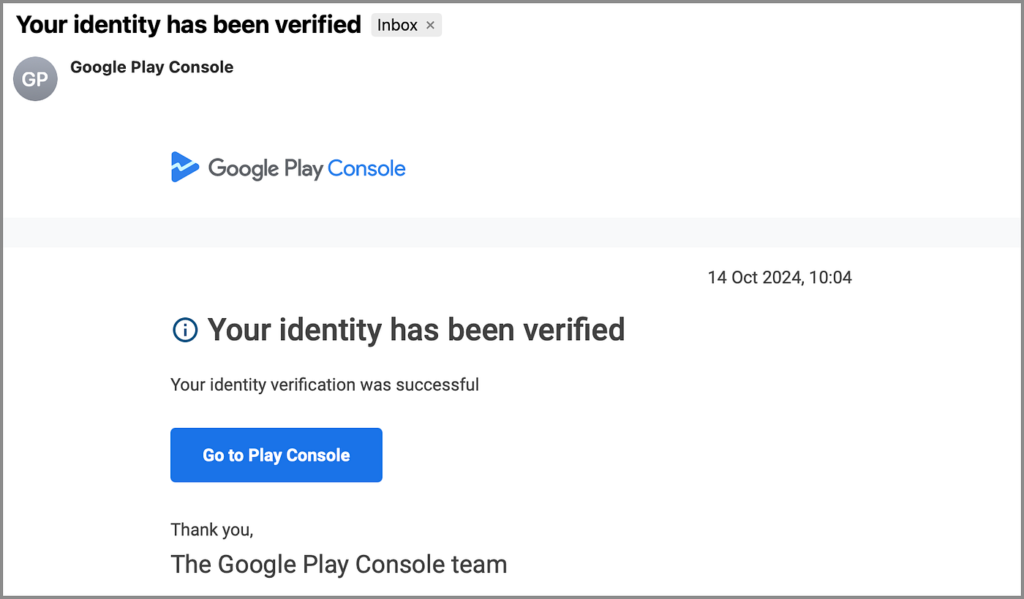Select the verification success message text
The image size is (1024, 599).
point(325,384)
